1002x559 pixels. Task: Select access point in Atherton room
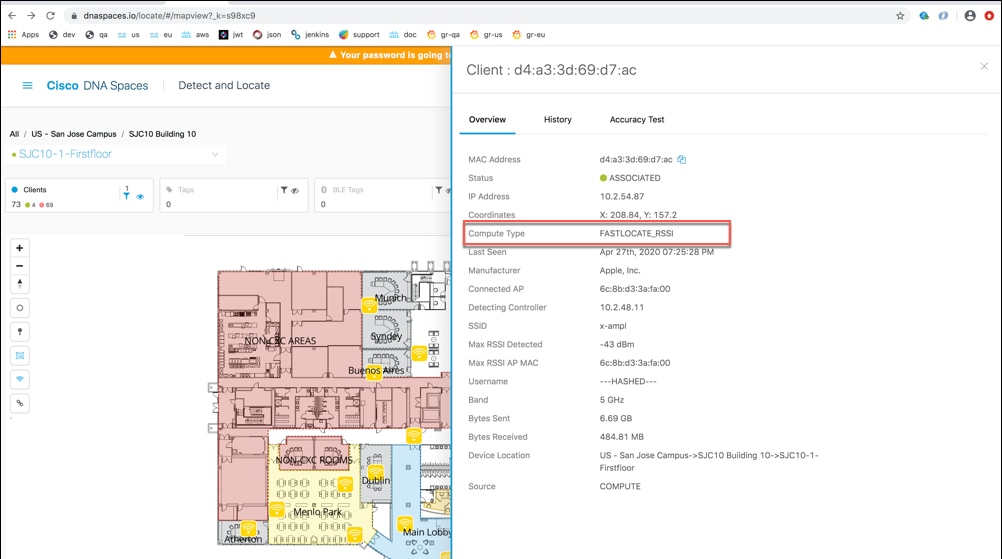click(x=248, y=528)
